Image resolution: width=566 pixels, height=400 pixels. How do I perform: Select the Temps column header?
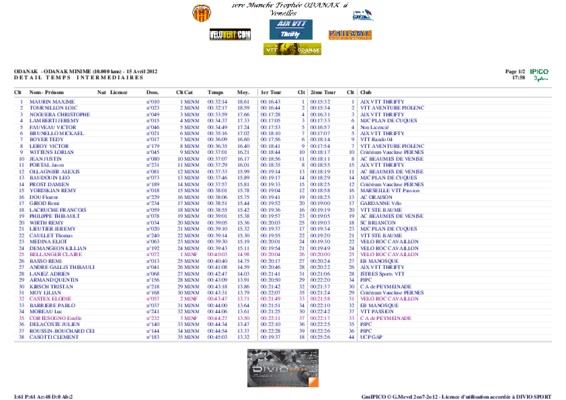(x=215, y=92)
